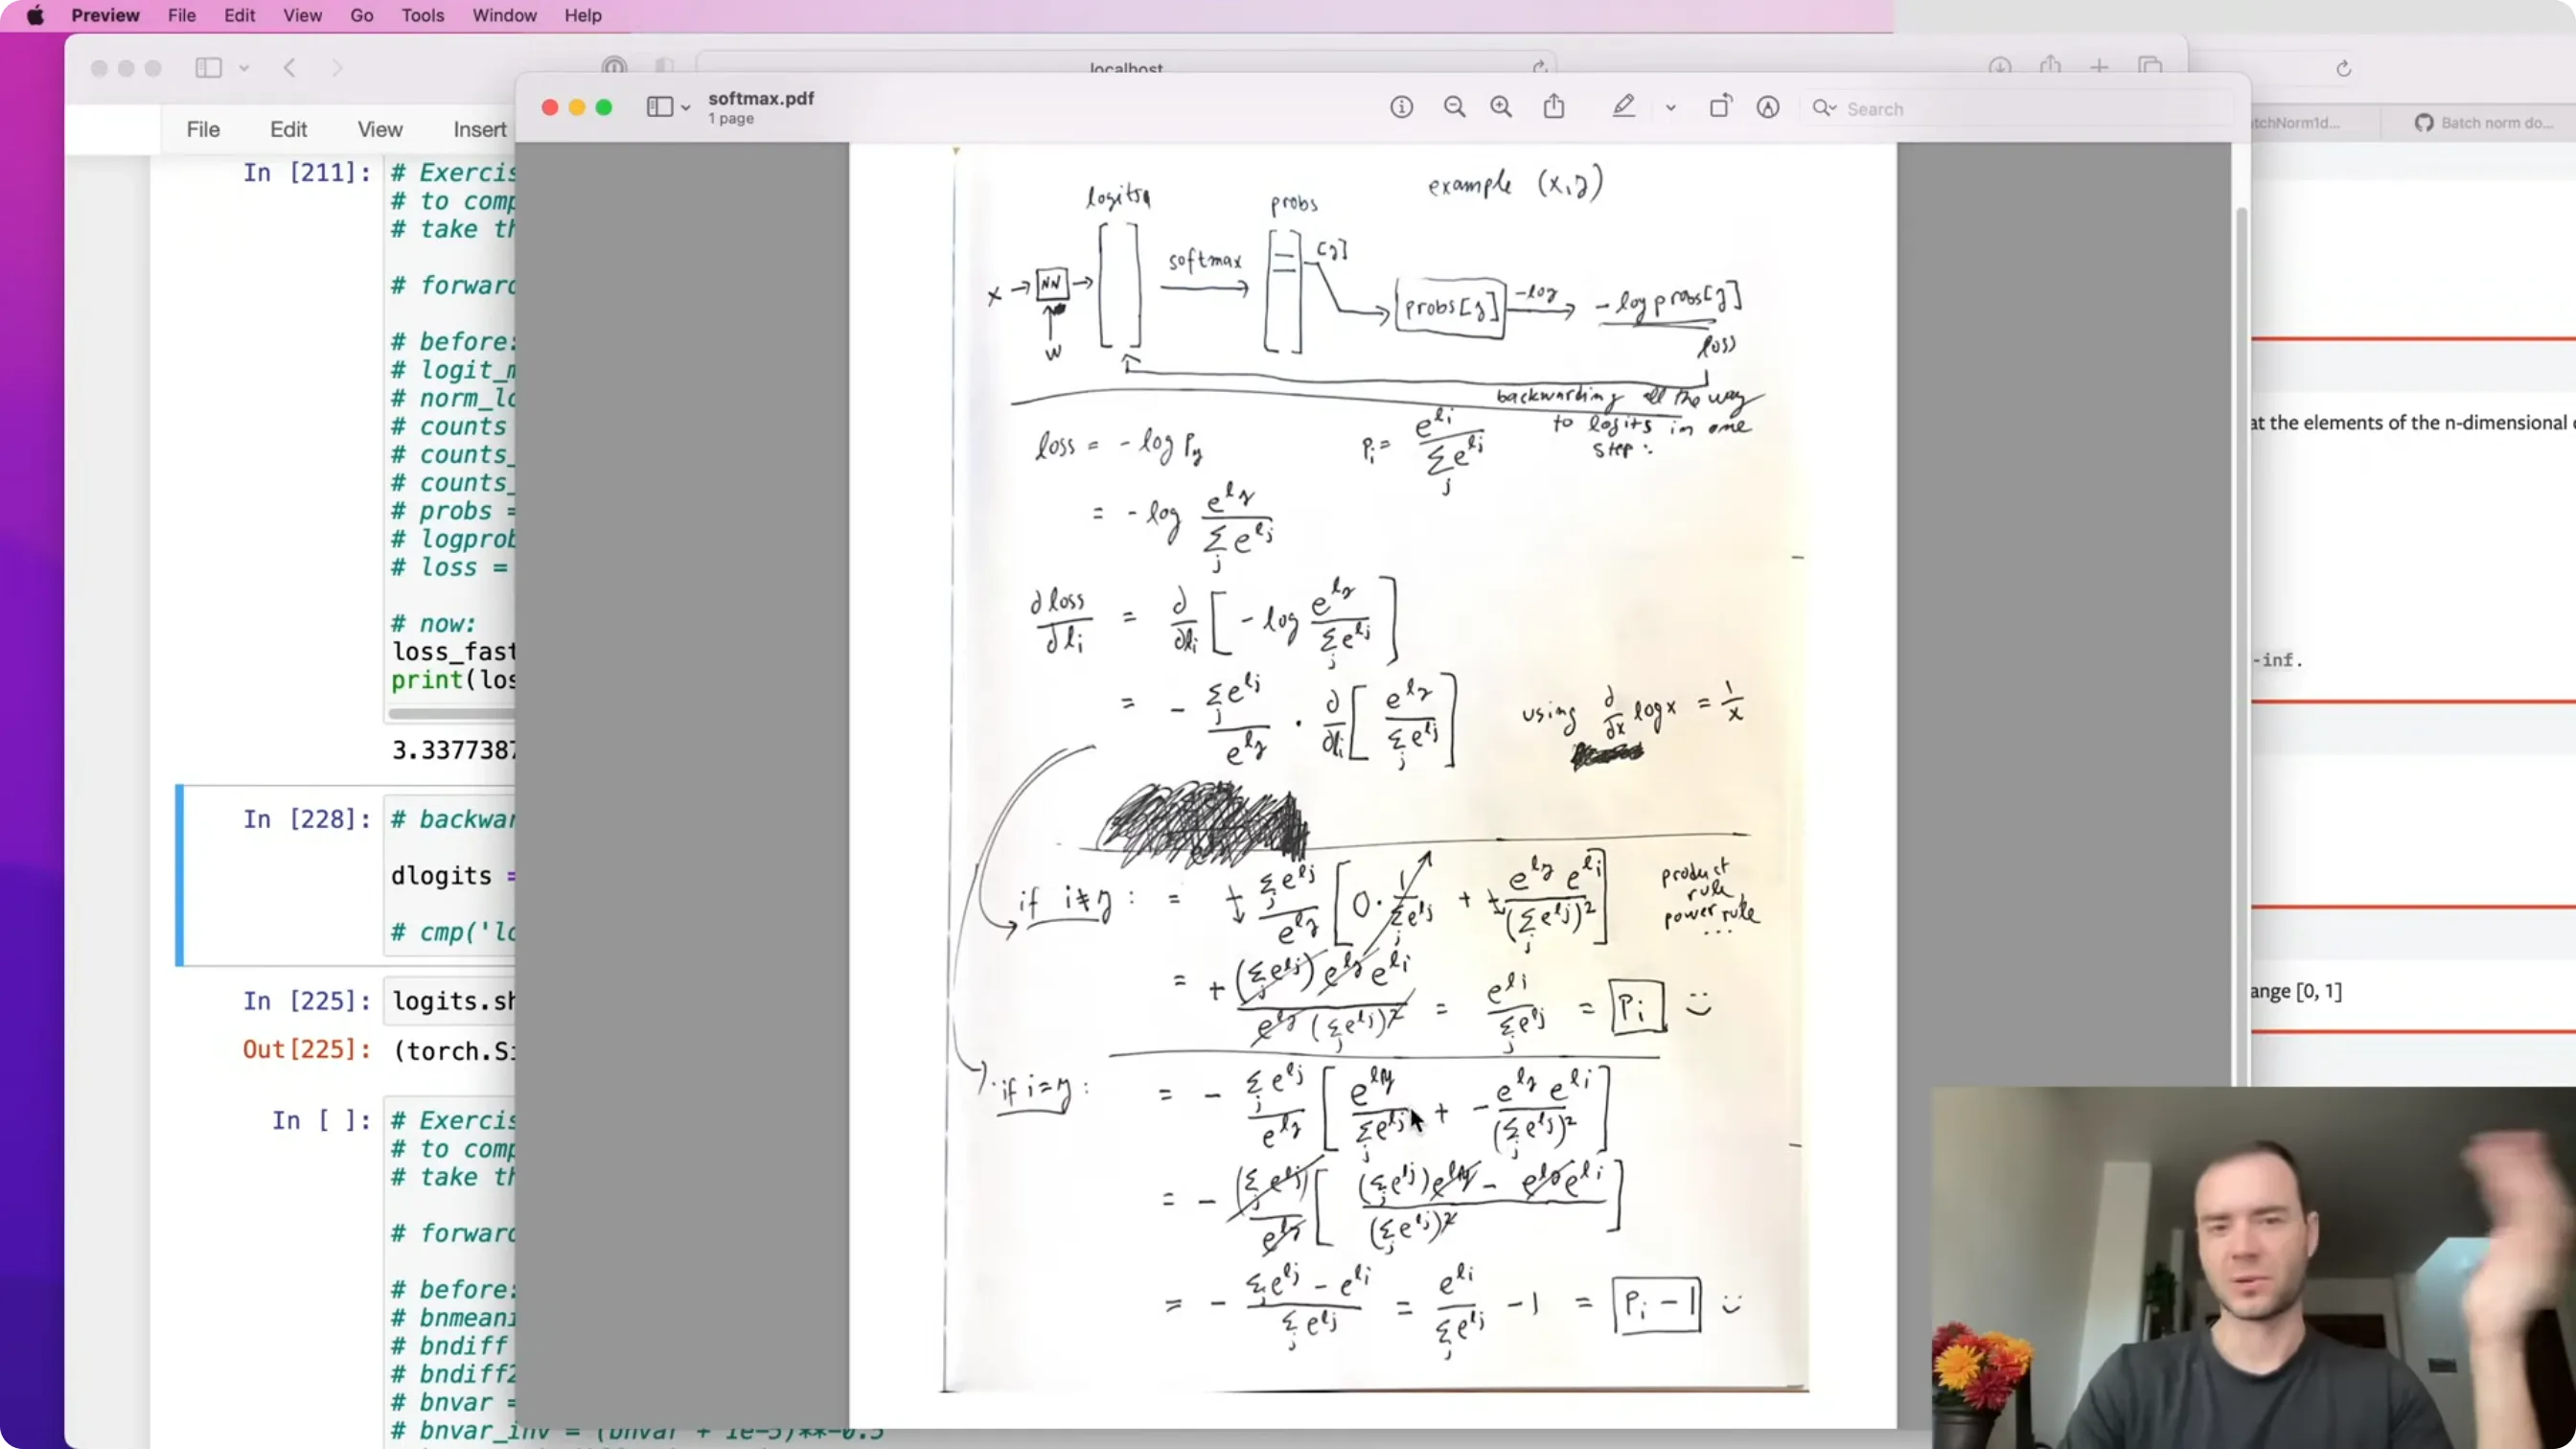This screenshot has width=2576, height=1449.
Task: Rotate the PDF page
Action: point(1720,106)
